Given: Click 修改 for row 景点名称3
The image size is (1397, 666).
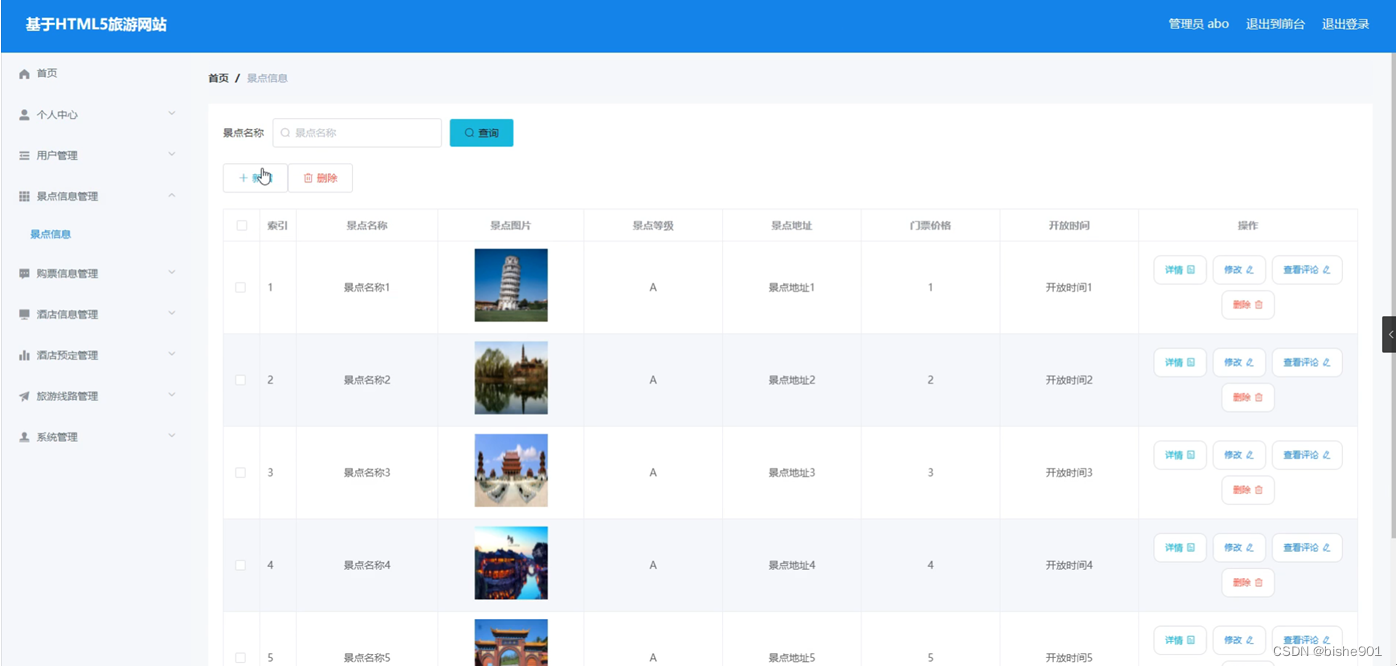Looking at the screenshot, I should [x=1239, y=455].
